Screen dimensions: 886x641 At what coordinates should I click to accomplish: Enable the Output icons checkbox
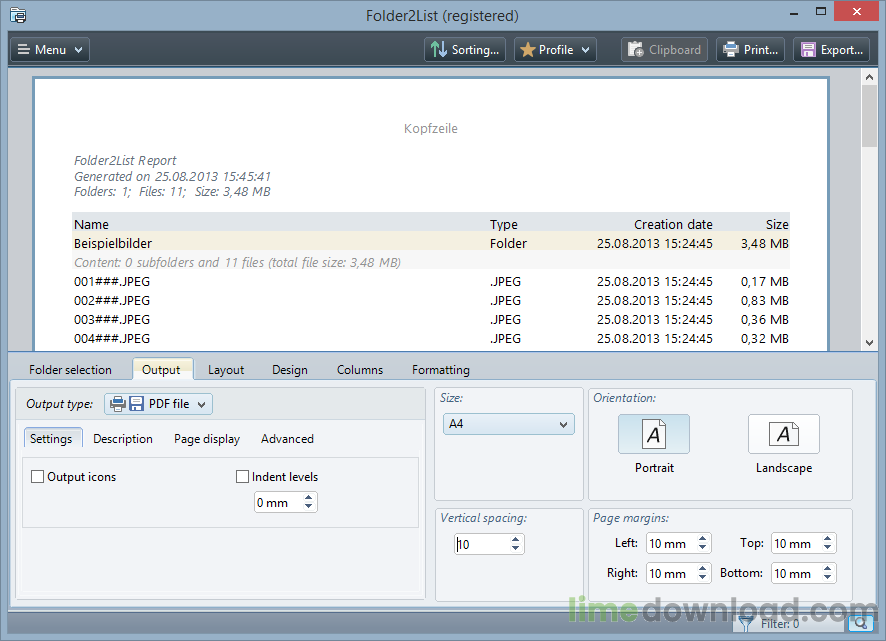[38, 477]
